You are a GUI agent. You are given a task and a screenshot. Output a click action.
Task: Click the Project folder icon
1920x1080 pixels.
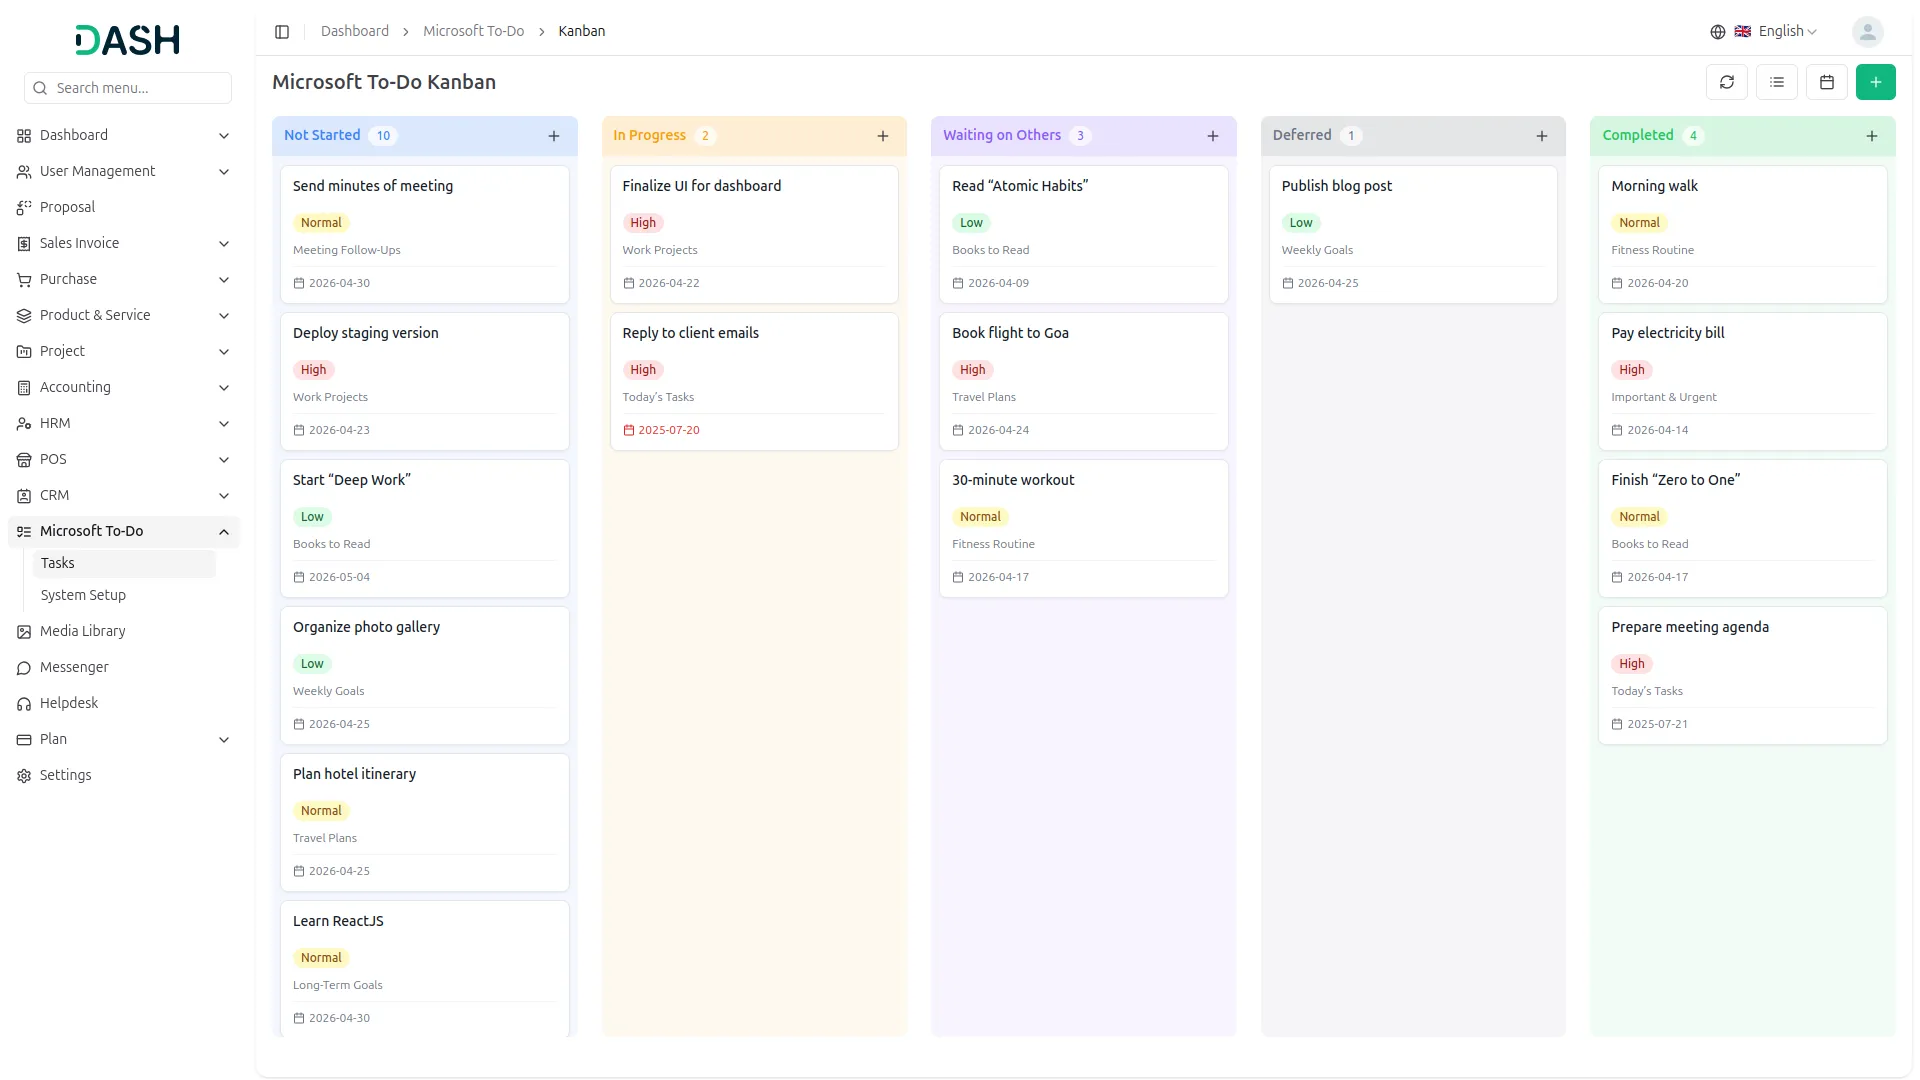tap(24, 352)
